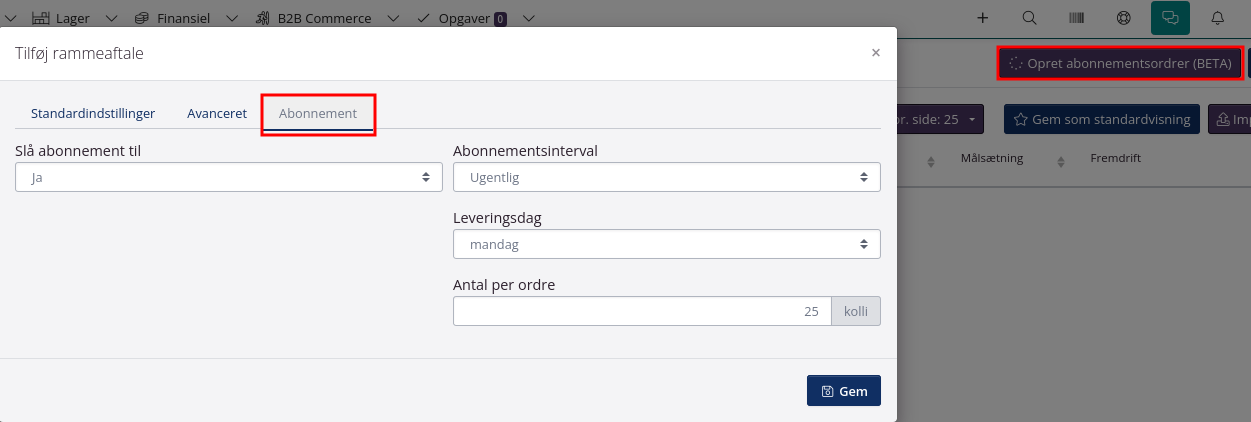Open Abonnementsinterval dropdown
Image resolution: width=1251 pixels, height=422 pixels.
pyautogui.click(x=667, y=177)
